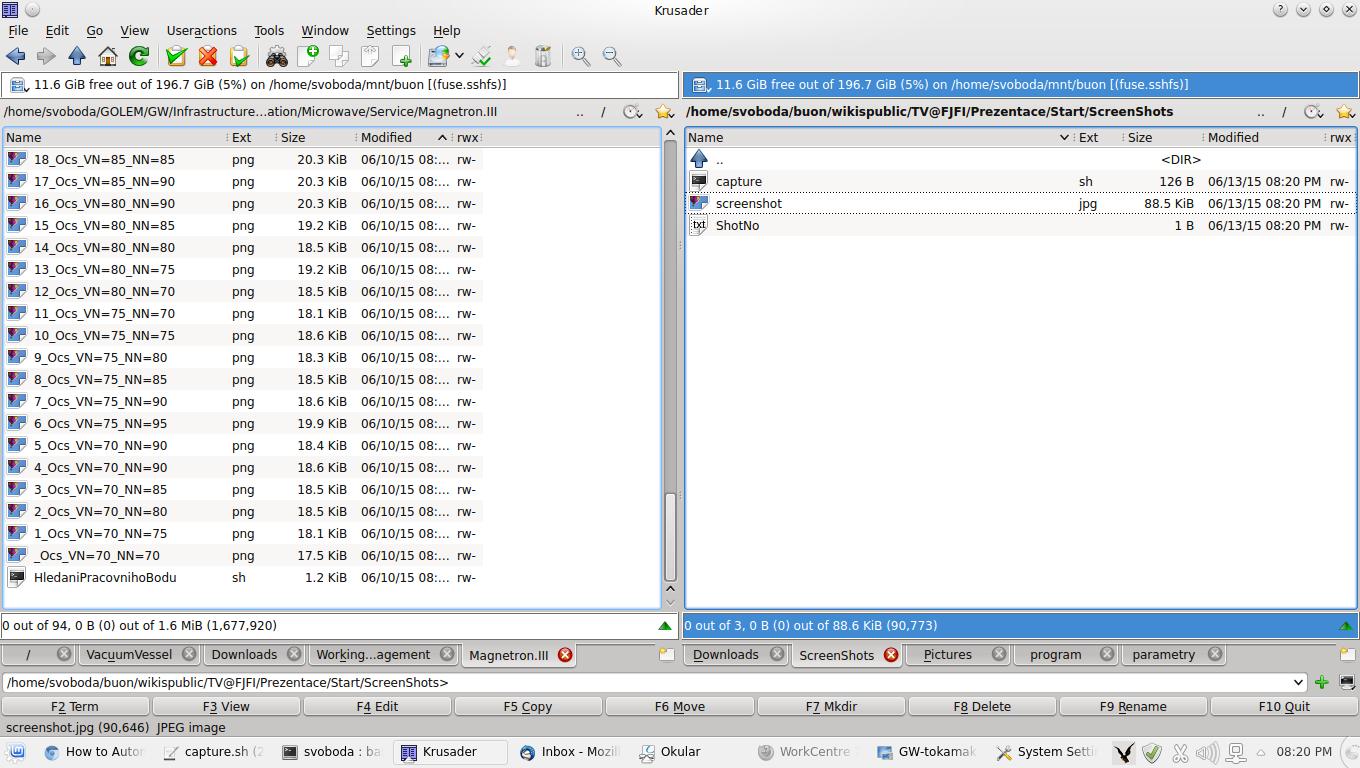This screenshot has height=768, width=1360.
Task: Click right panel parent '..' button
Action: (1261, 112)
